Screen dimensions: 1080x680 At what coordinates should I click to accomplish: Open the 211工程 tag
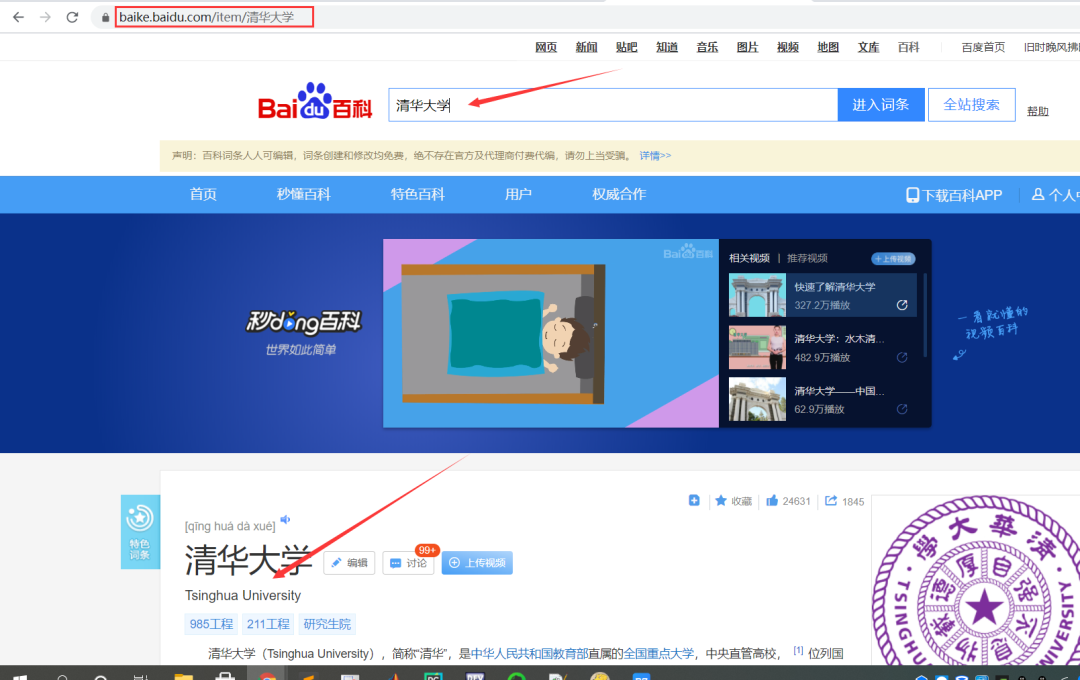coord(268,624)
